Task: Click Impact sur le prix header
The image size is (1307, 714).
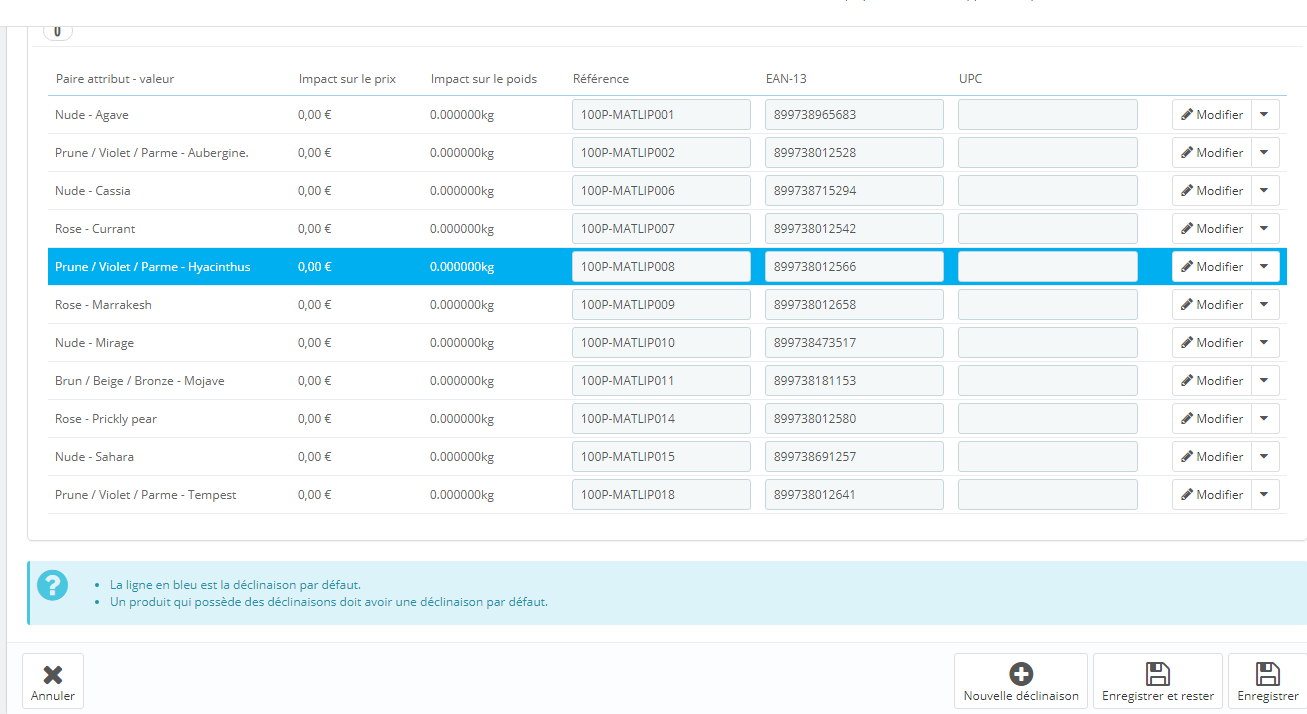Action: (347, 79)
